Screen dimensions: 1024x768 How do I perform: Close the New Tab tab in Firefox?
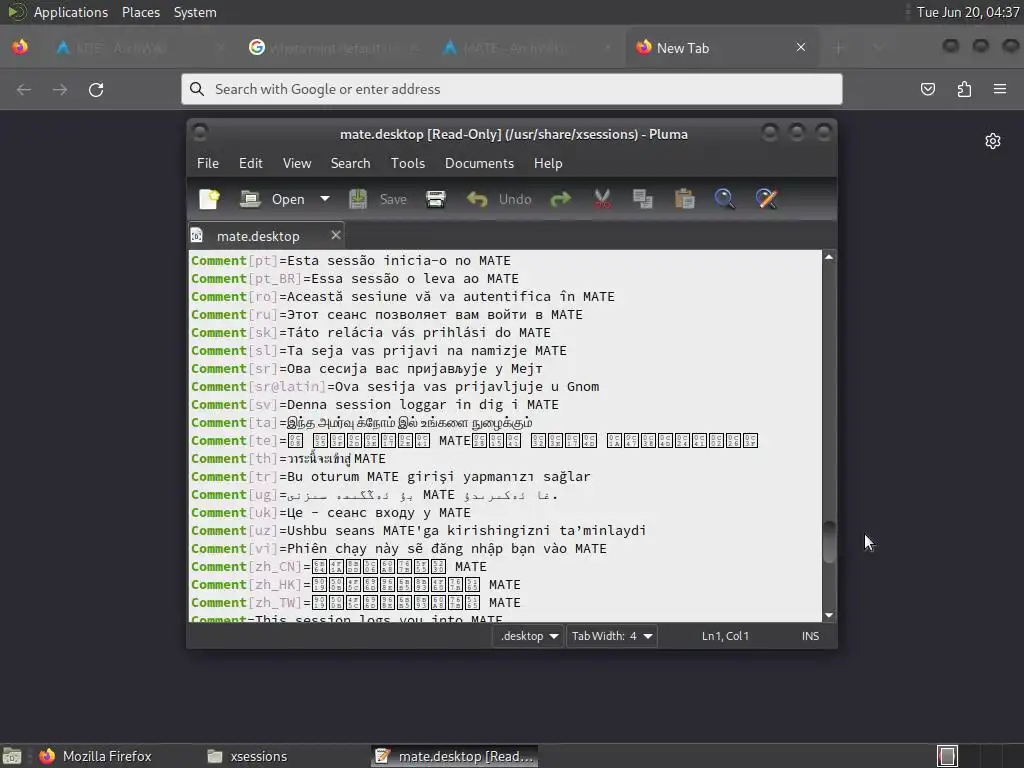(801, 48)
